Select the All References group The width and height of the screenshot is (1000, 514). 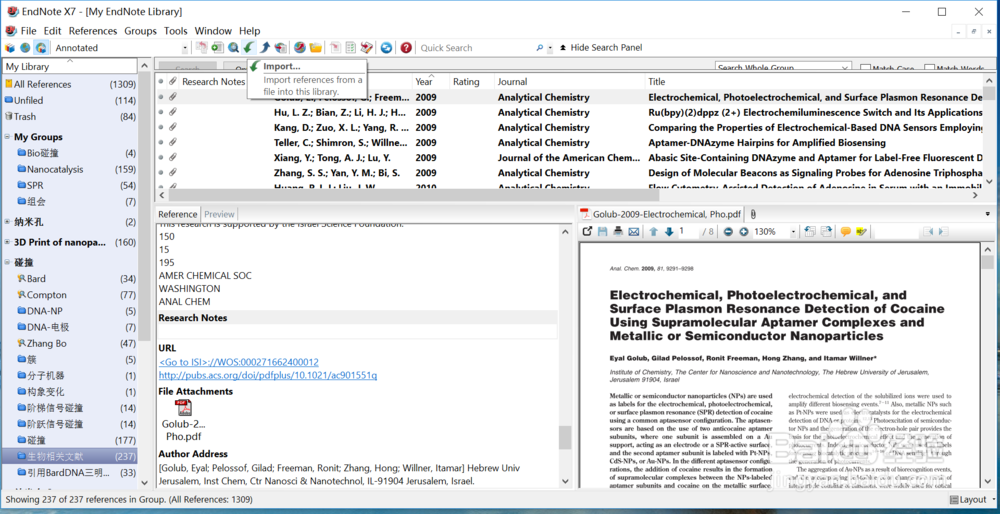click(43, 84)
